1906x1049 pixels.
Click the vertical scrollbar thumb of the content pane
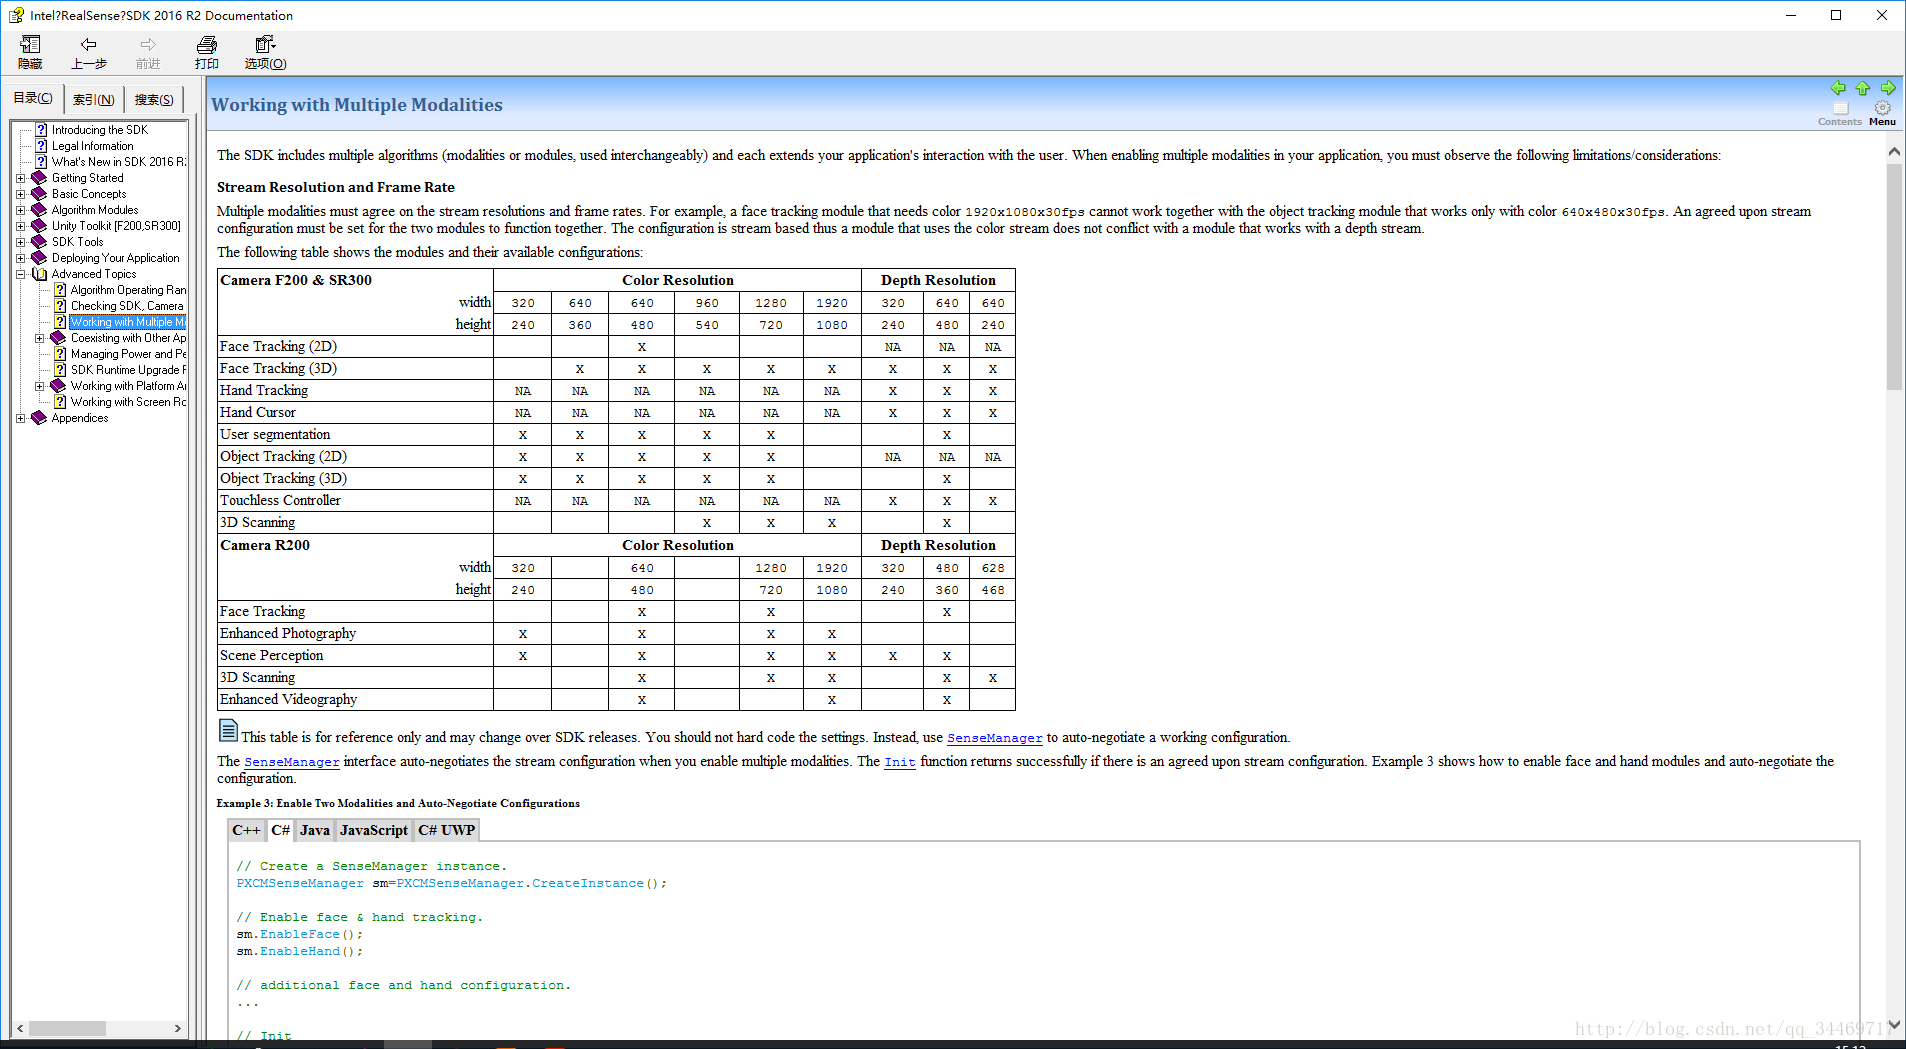1894,276
